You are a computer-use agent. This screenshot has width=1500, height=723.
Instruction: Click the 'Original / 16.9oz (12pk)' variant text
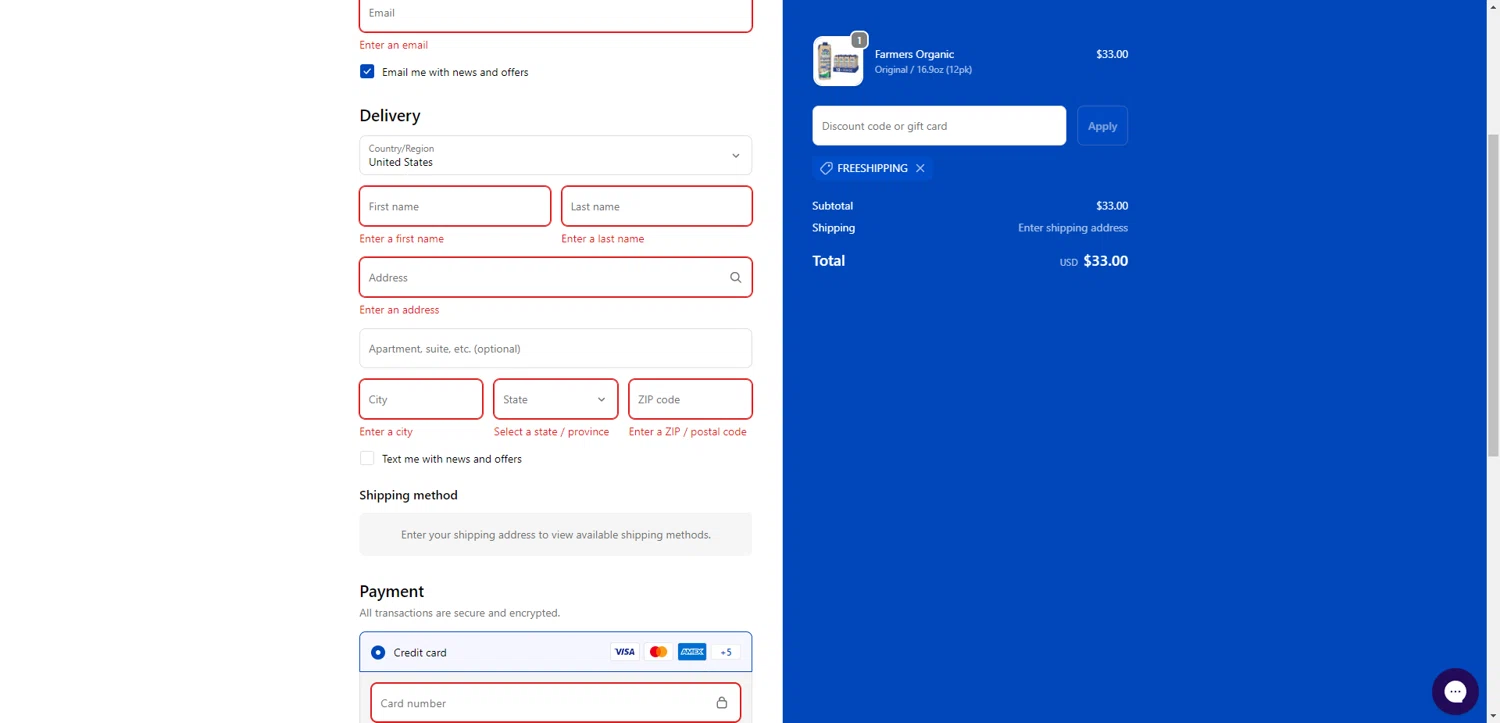pos(923,70)
